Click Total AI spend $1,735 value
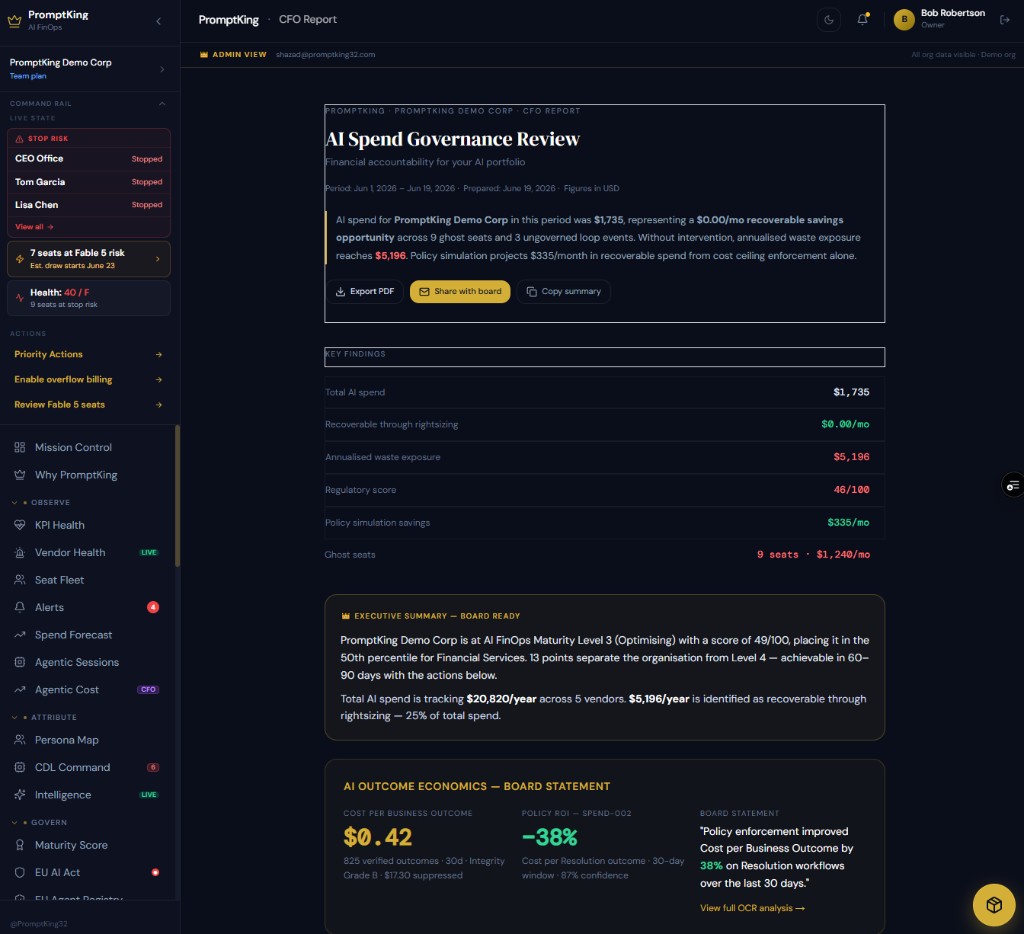The height and width of the screenshot is (934, 1024). point(851,392)
